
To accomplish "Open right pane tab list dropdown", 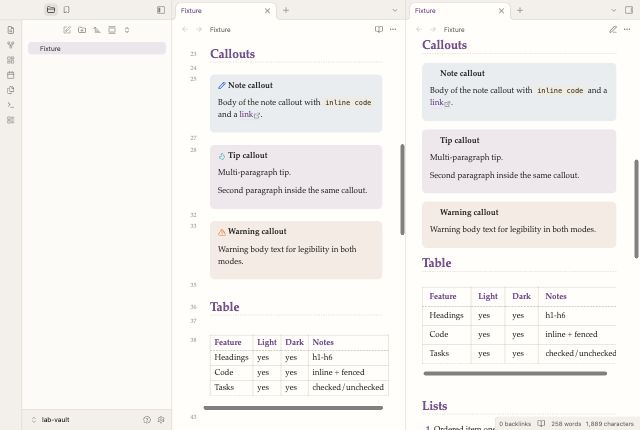I will pyautogui.click(x=613, y=11).
